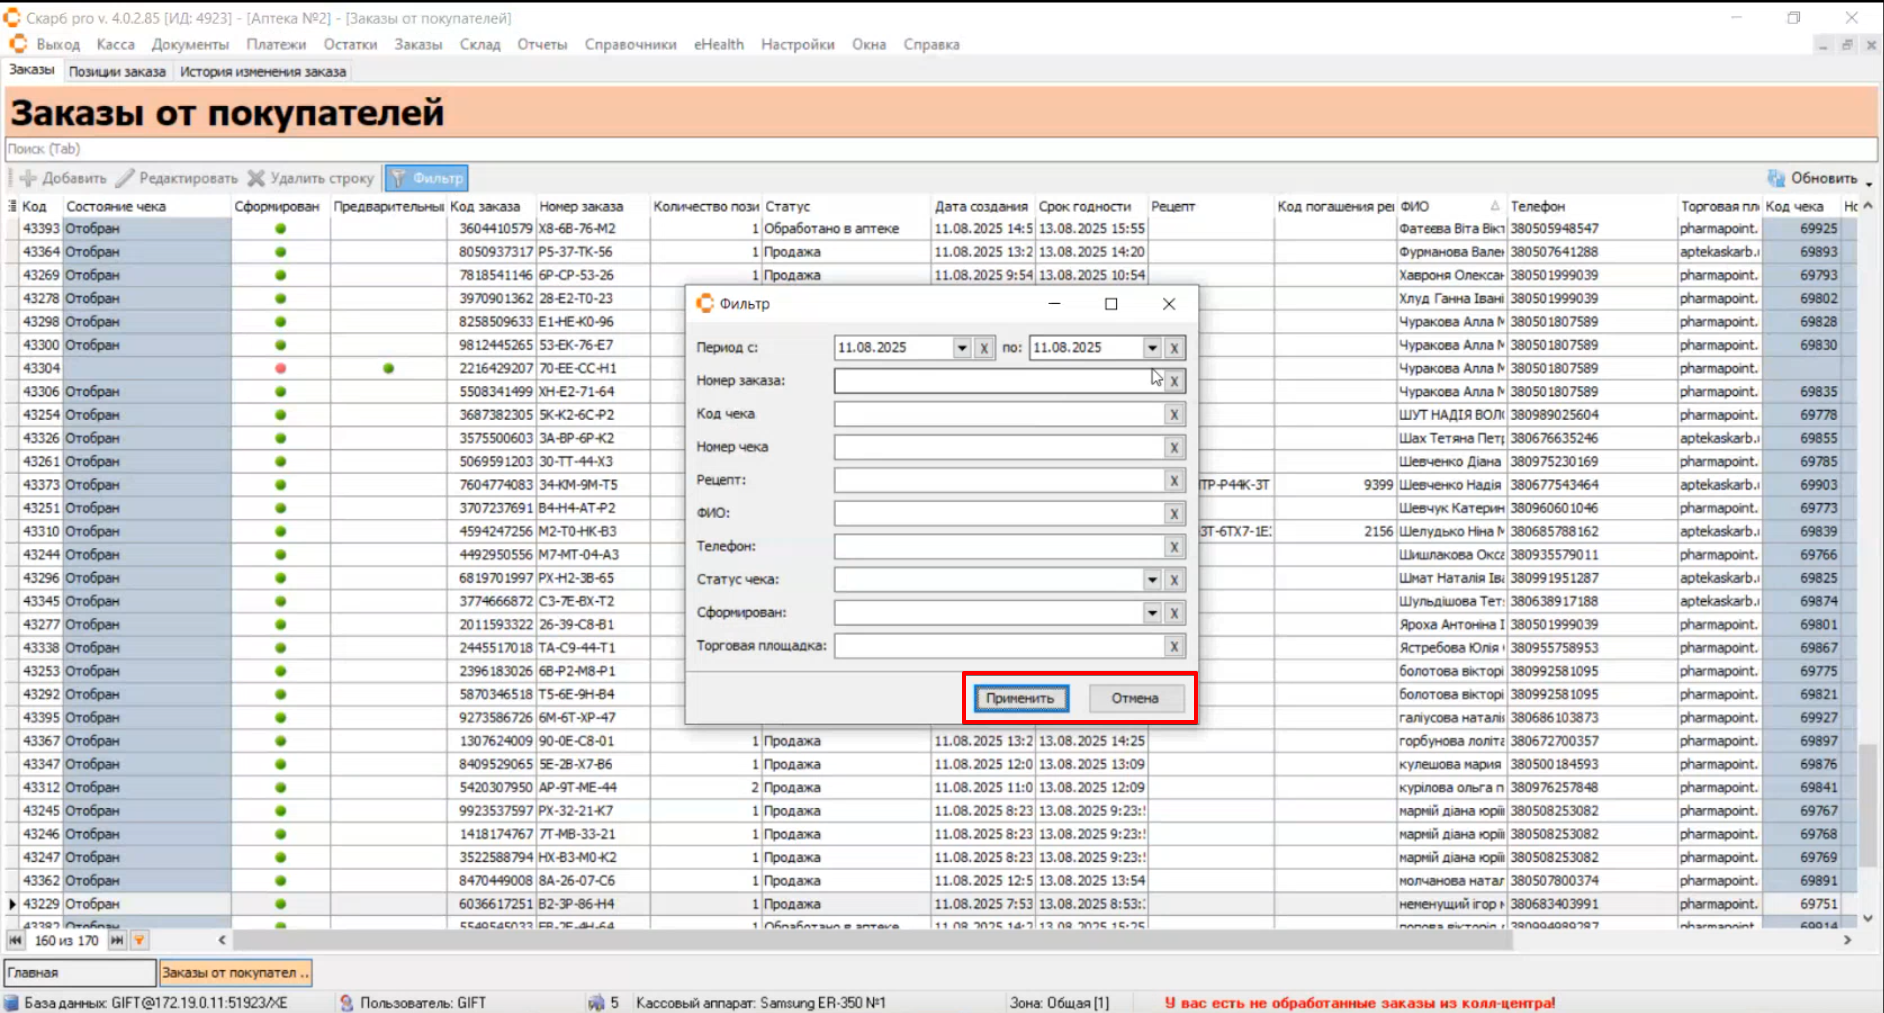Open the Справочники menu
Screen dimensions: 1884x1013
click(630, 44)
